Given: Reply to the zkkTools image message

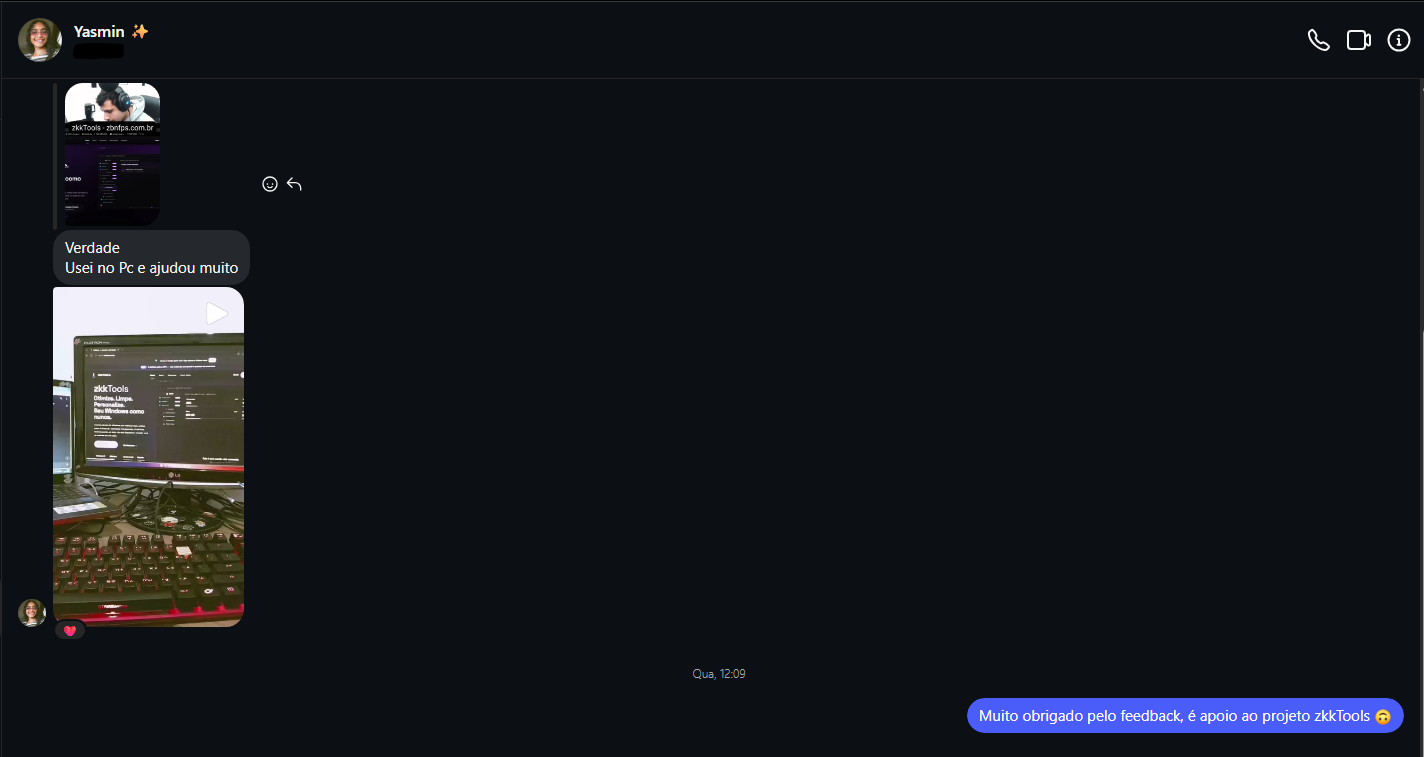Looking at the screenshot, I should click(x=294, y=184).
